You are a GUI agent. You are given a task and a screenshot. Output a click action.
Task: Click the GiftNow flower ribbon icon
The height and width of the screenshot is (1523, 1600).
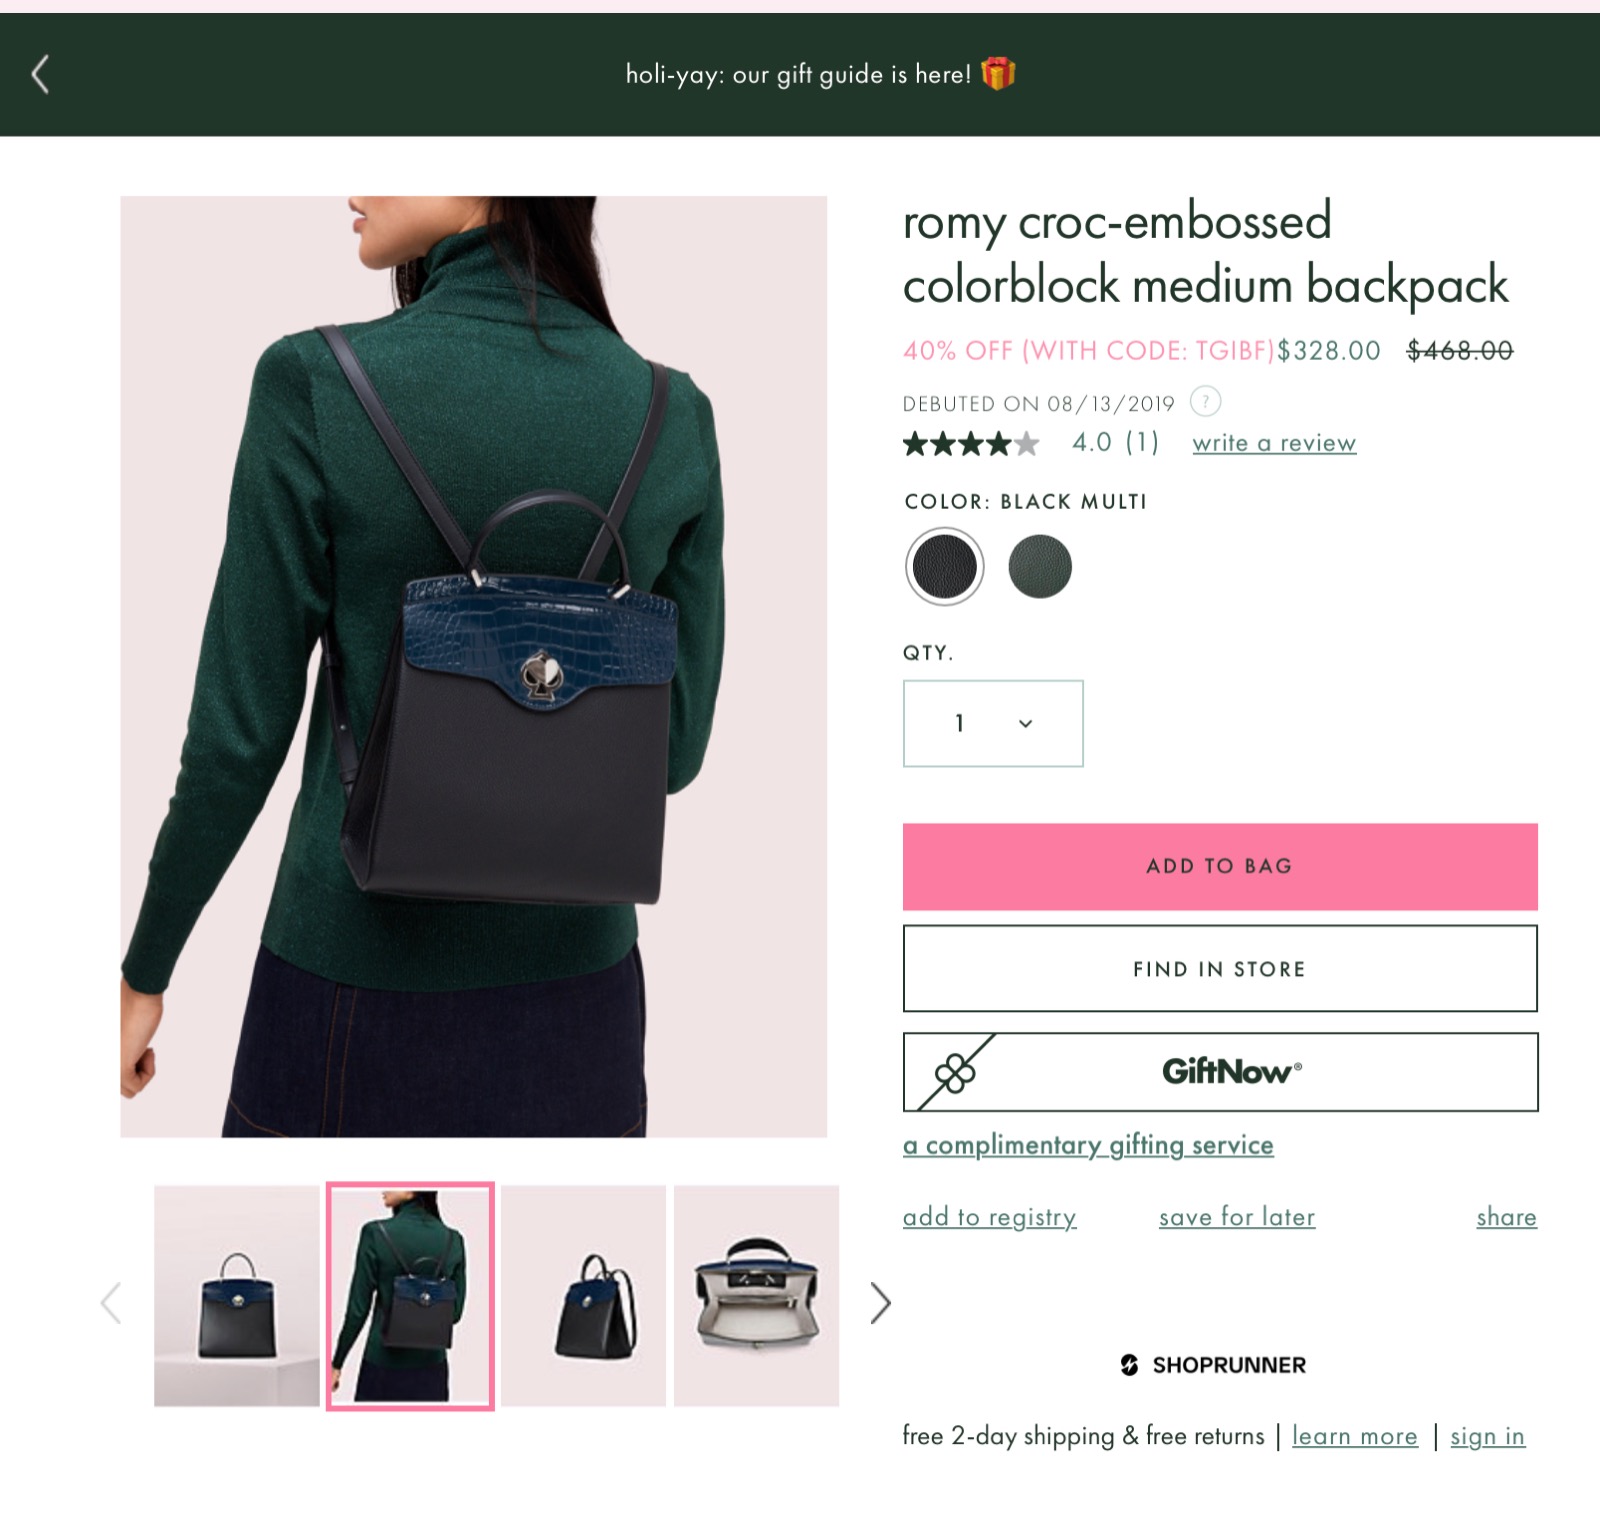click(955, 1073)
